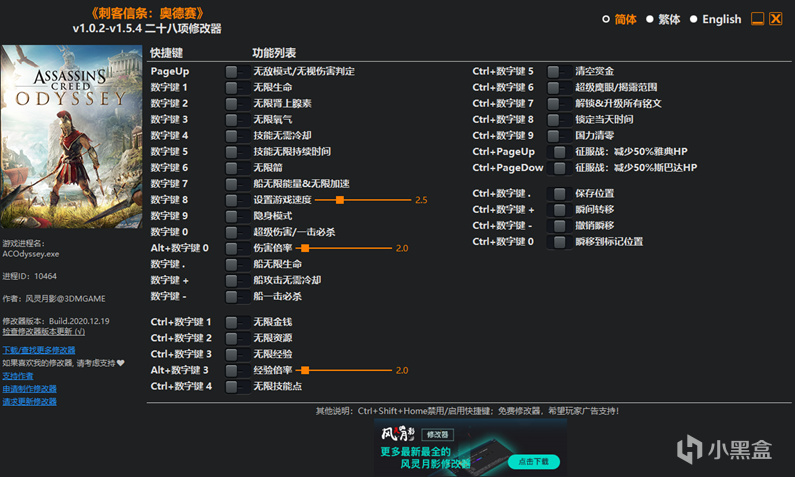Toggle 船一击必杀 switch

point(237,297)
